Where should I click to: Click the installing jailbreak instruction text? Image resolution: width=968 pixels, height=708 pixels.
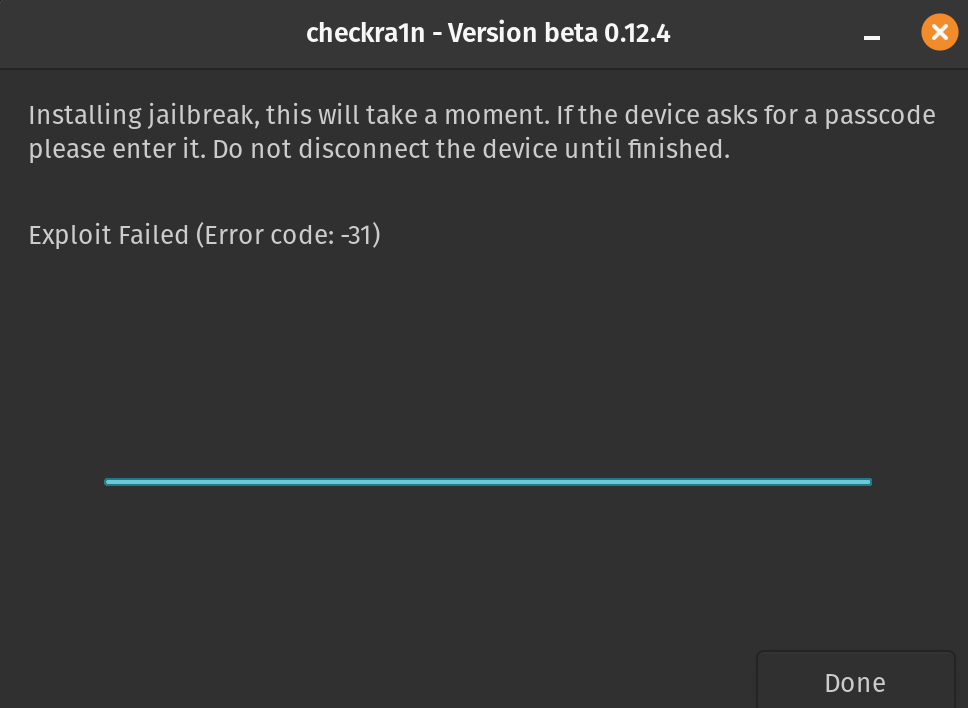pyautogui.click(x=480, y=132)
